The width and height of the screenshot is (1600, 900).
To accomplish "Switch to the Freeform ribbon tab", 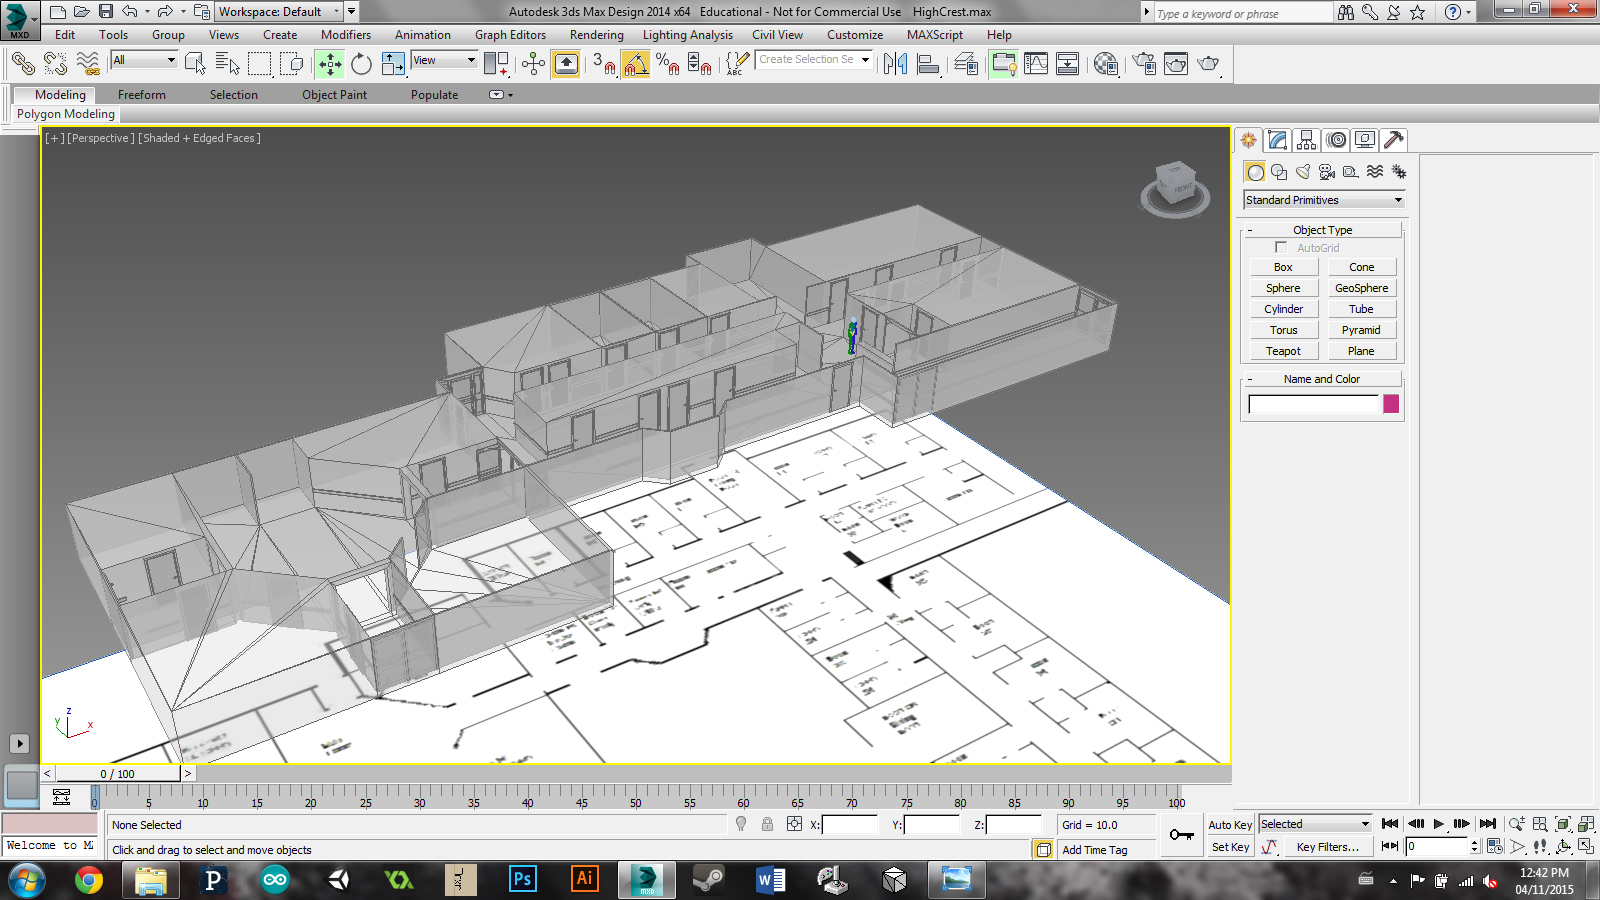I will 142,95.
